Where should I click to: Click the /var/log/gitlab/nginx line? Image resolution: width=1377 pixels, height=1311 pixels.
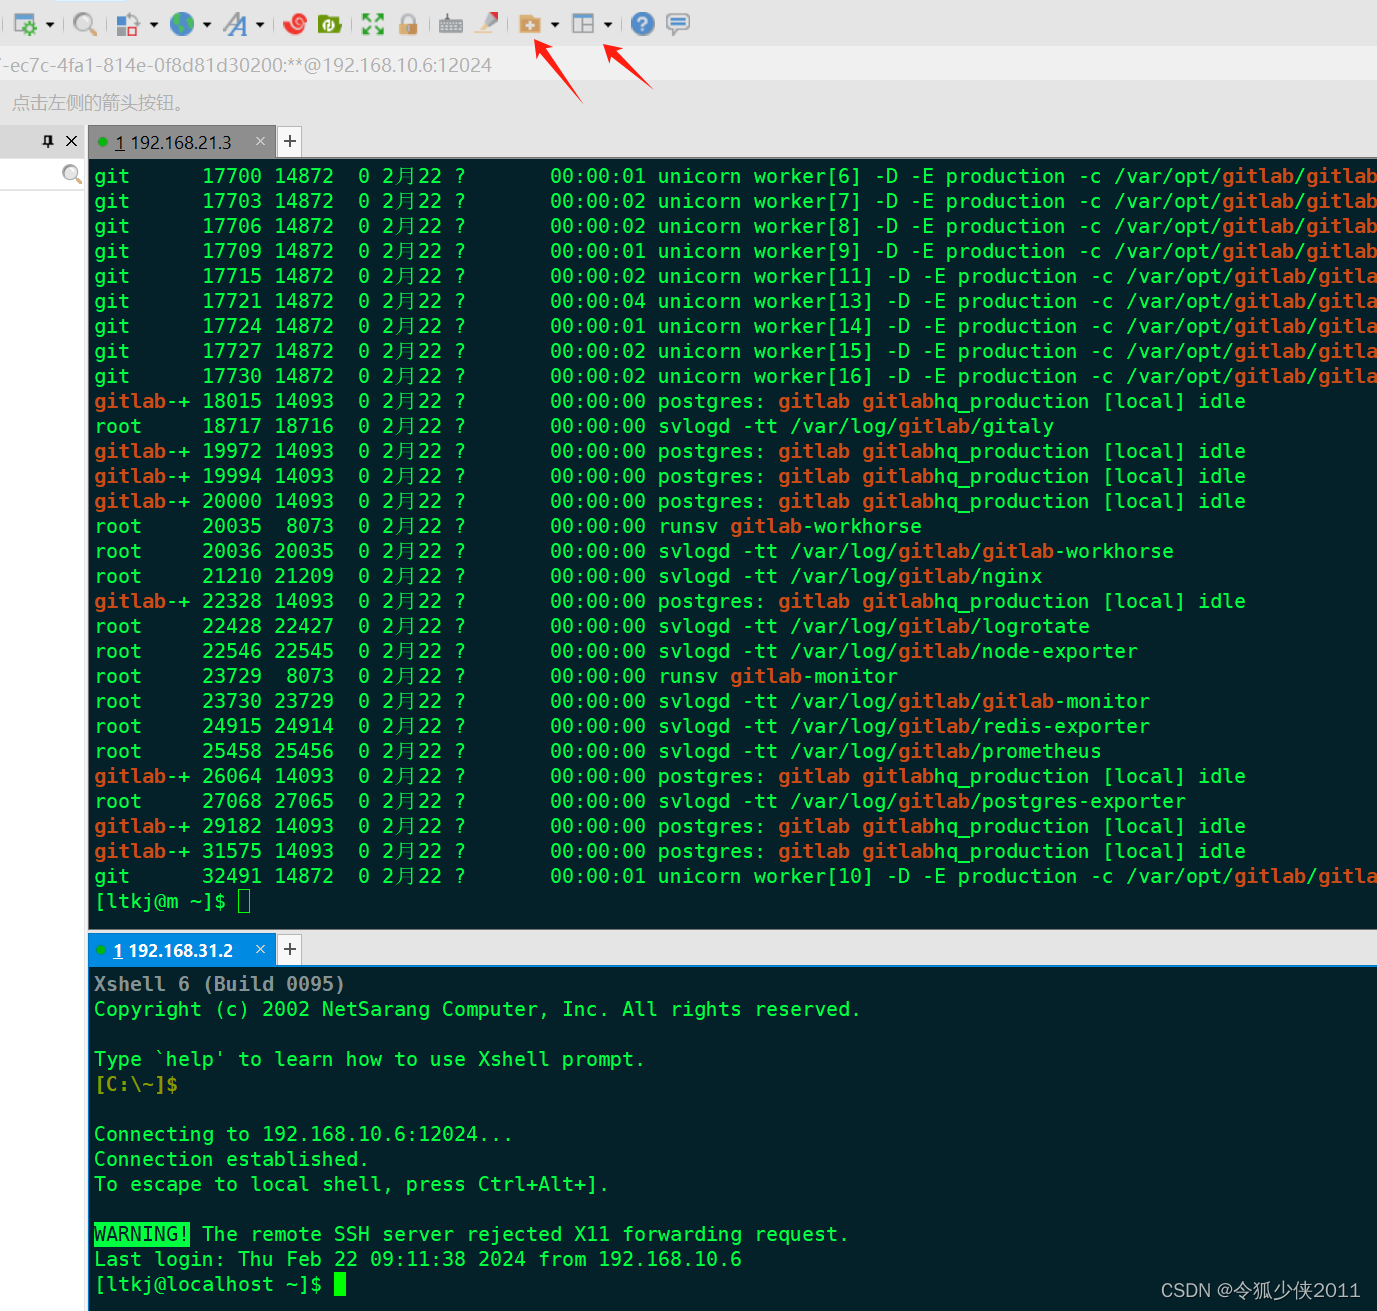[568, 576]
